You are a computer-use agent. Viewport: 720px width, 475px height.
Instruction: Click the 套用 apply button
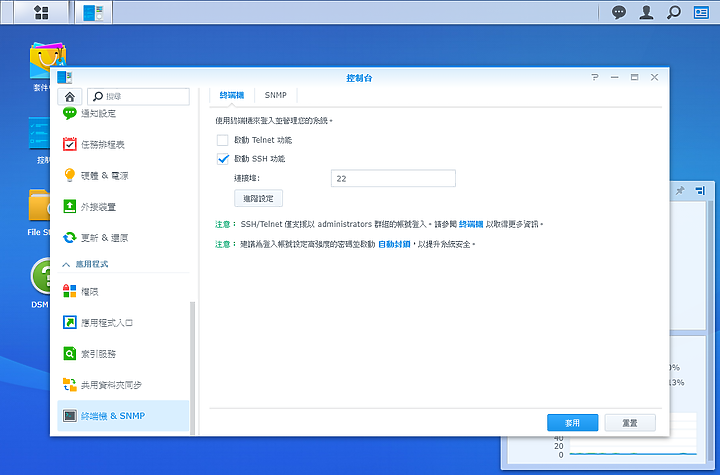click(573, 423)
